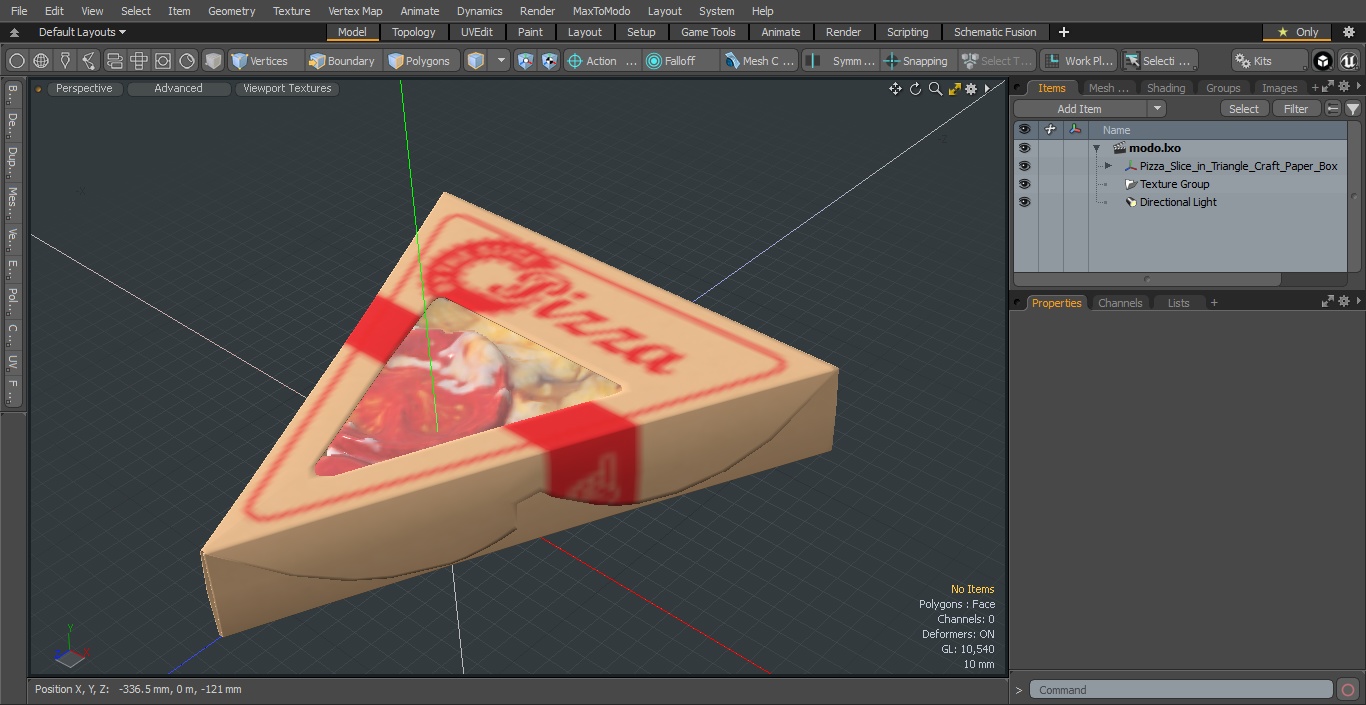Open the MaxToModo menu

coord(601,11)
